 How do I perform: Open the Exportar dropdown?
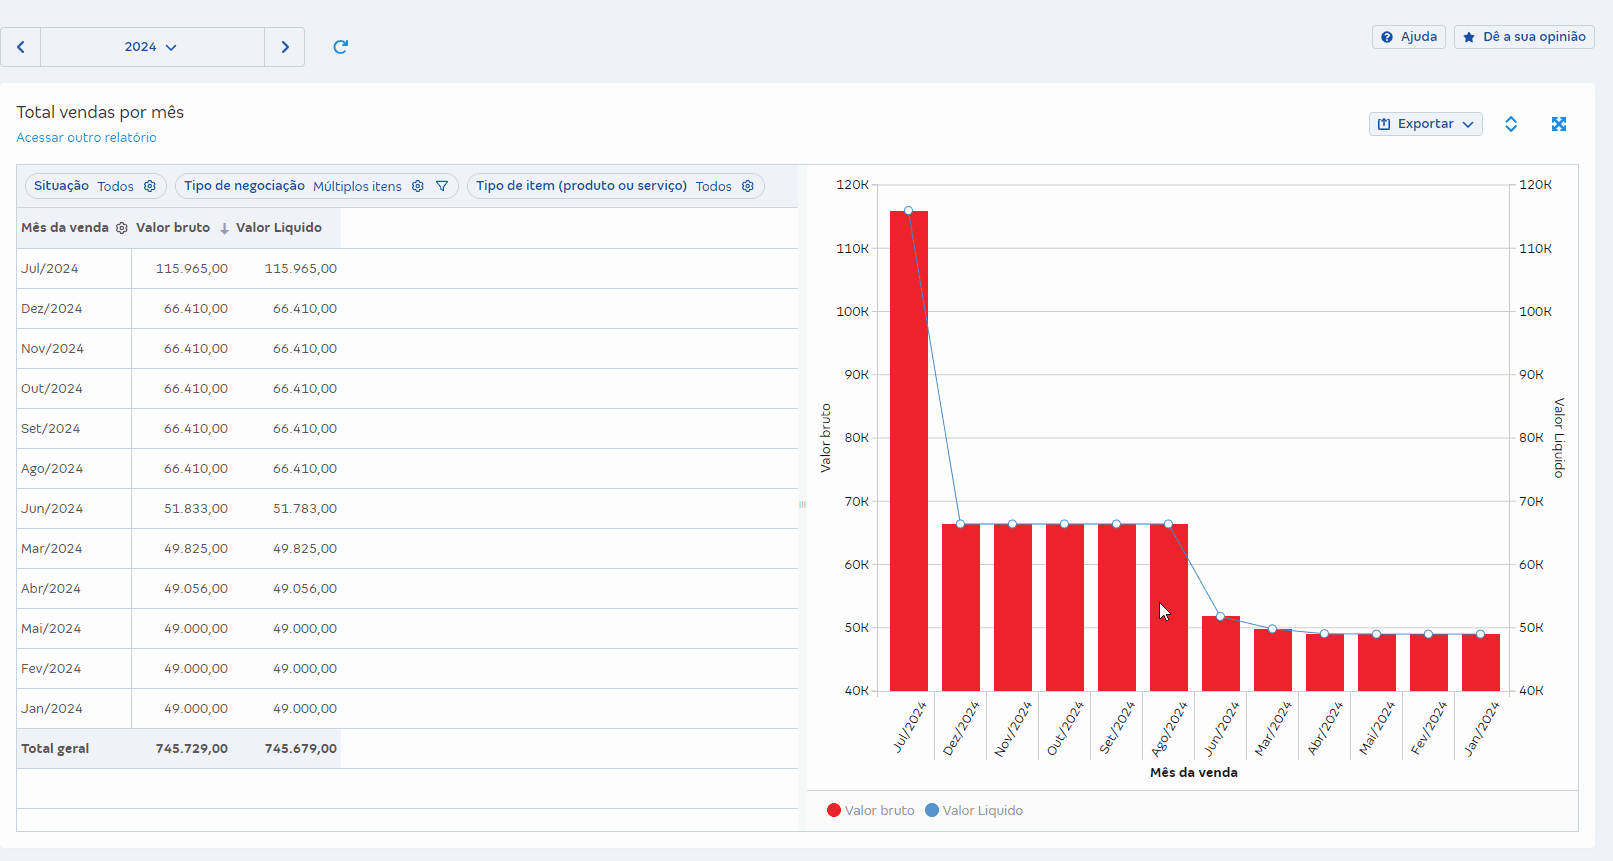point(1425,124)
